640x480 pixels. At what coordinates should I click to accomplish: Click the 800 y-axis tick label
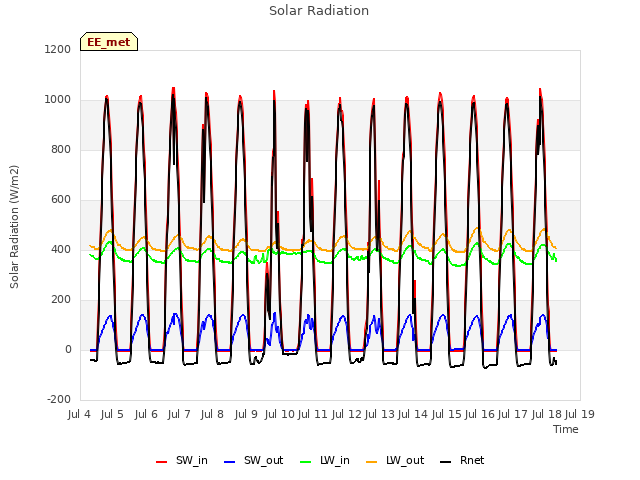coord(61,149)
